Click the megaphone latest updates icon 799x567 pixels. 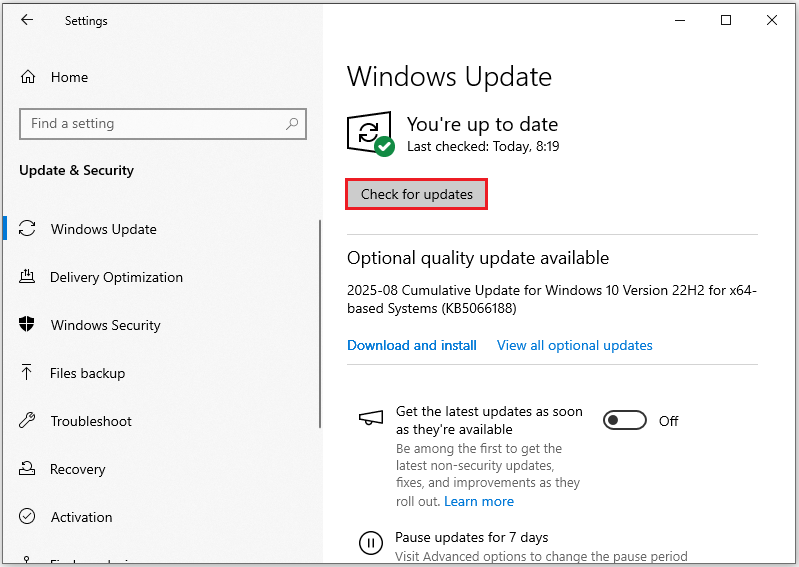point(370,417)
